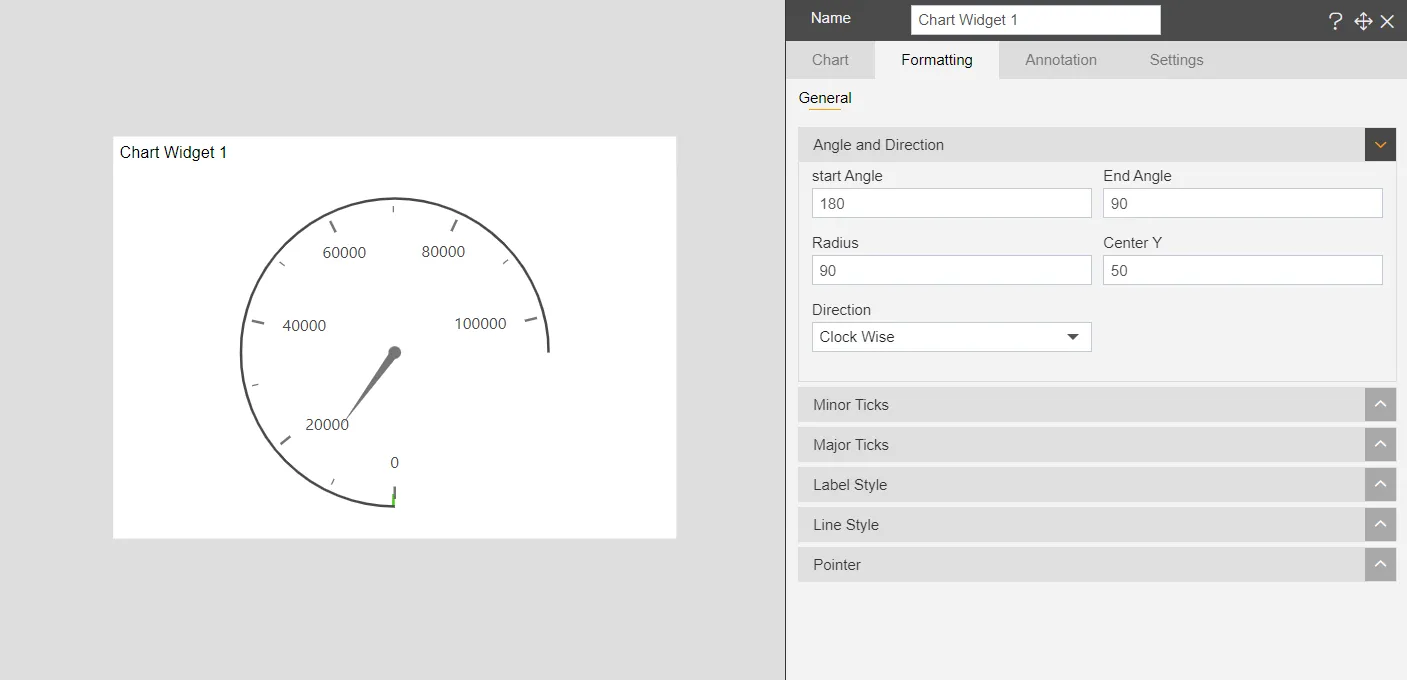Select the End Angle input field
Image resolution: width=1407 pixels, height=680 pixels.
(x=1242, y=203)
